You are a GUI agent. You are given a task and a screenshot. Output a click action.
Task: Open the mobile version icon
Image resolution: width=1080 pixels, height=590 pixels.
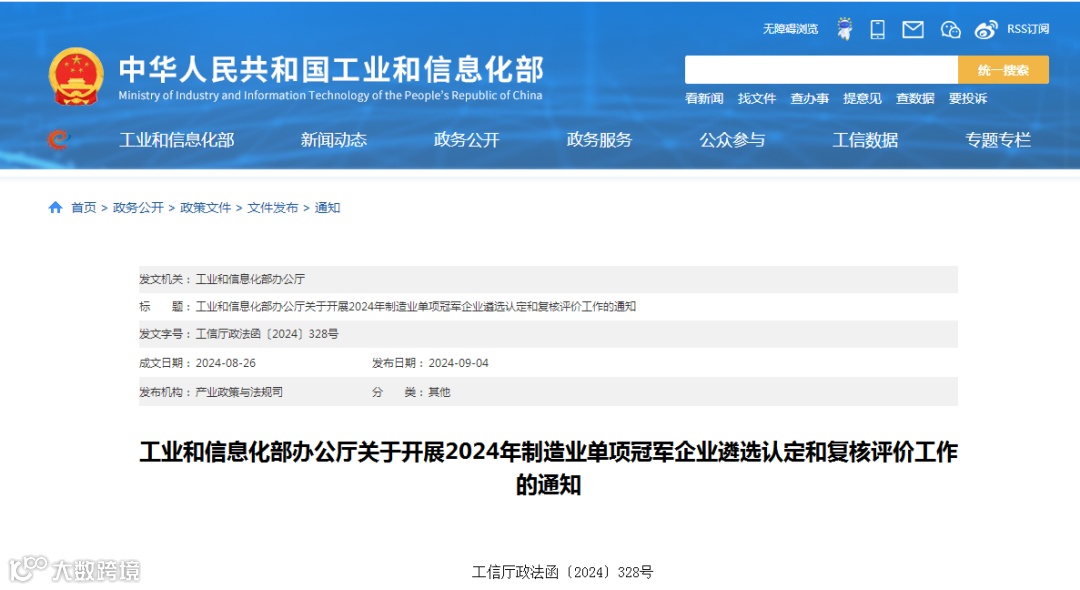878,29
